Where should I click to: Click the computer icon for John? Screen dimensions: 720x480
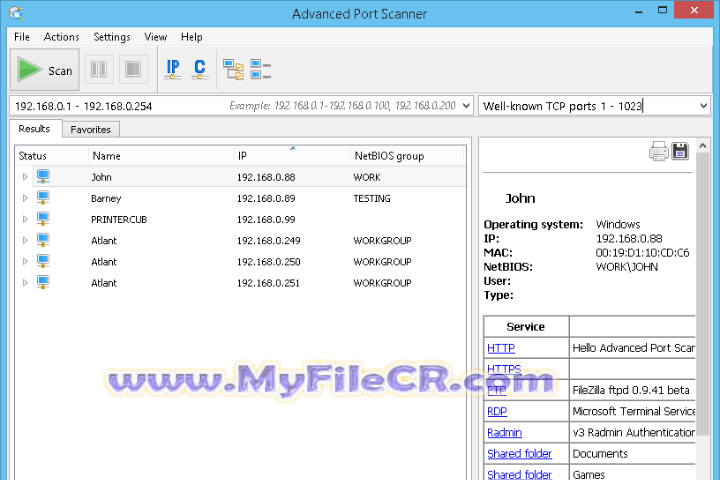pos(43,176)
